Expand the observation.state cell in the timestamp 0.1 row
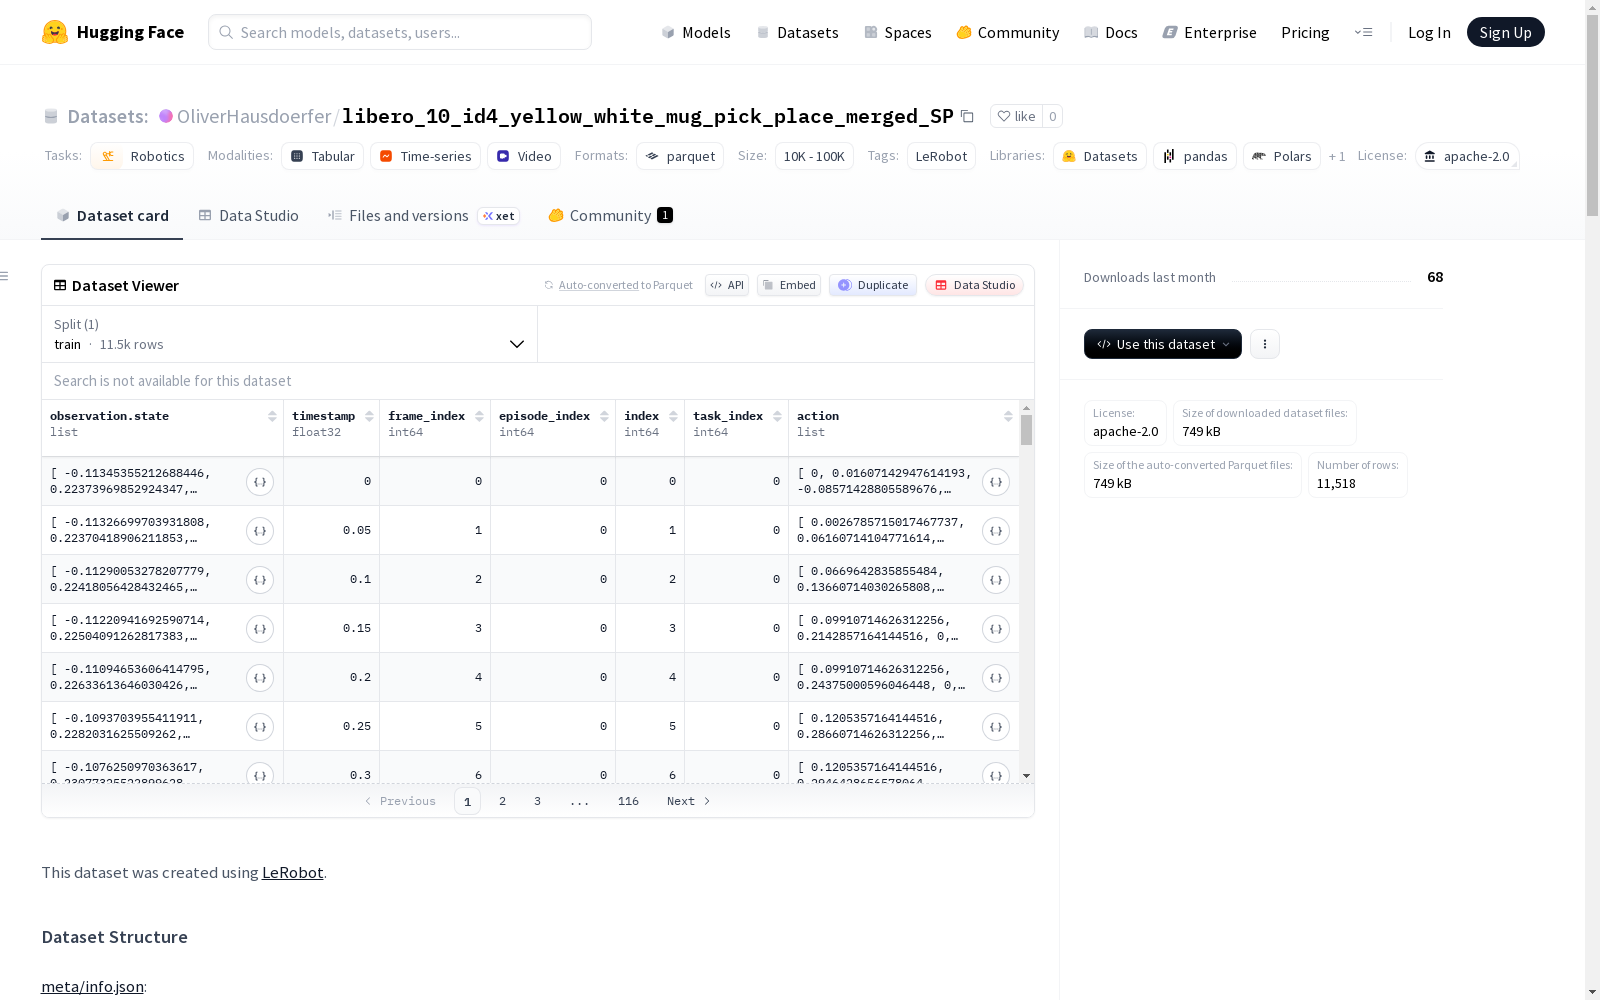The height and width of the screenshot is (1000, 1600). (x=260, y=580)
